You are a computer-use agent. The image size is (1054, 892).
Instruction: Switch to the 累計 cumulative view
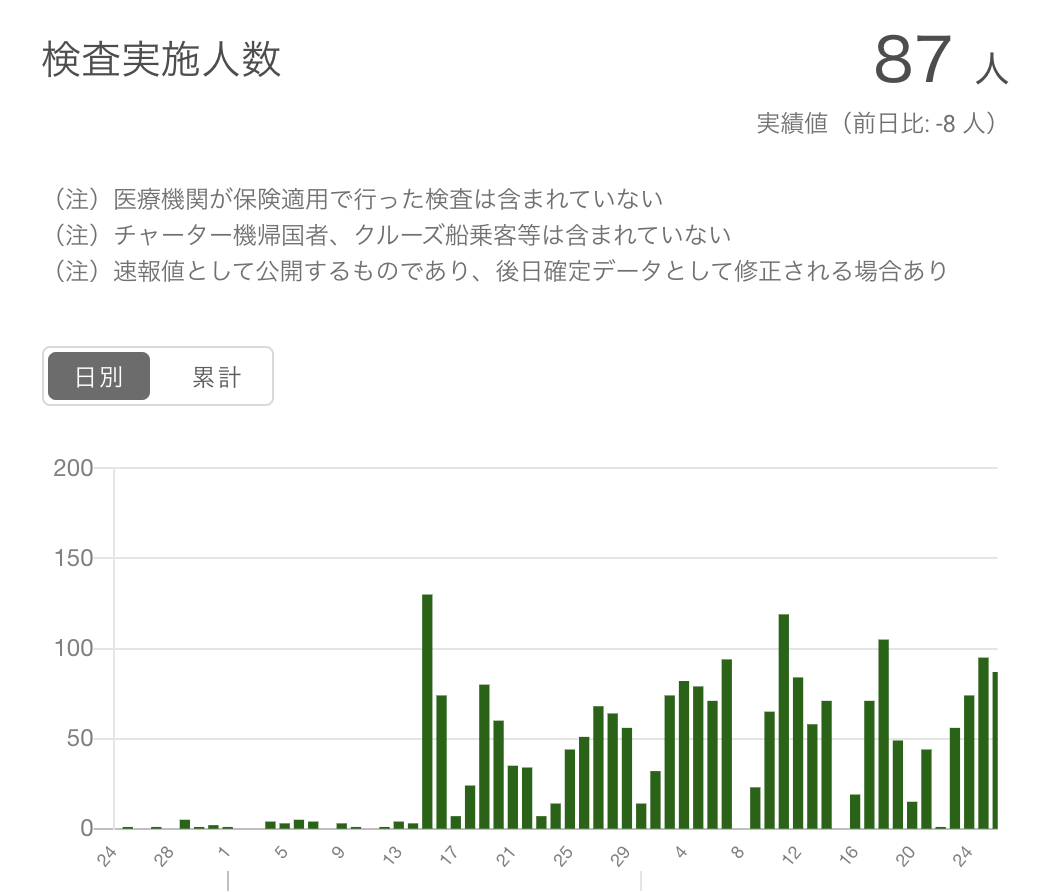coord(216,376)
